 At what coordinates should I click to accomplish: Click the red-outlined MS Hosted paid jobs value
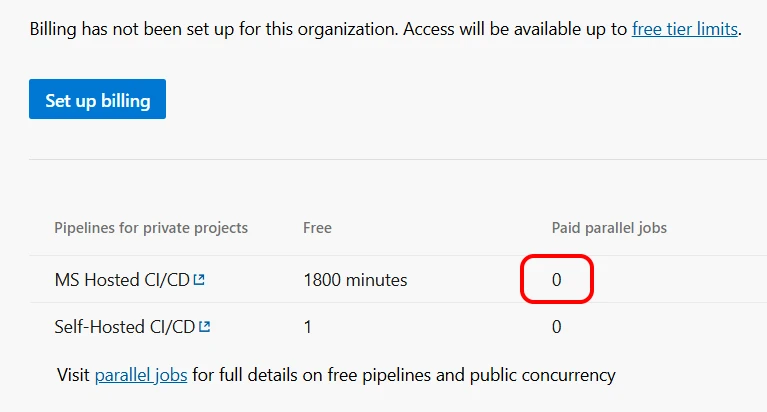click(557, 280)
